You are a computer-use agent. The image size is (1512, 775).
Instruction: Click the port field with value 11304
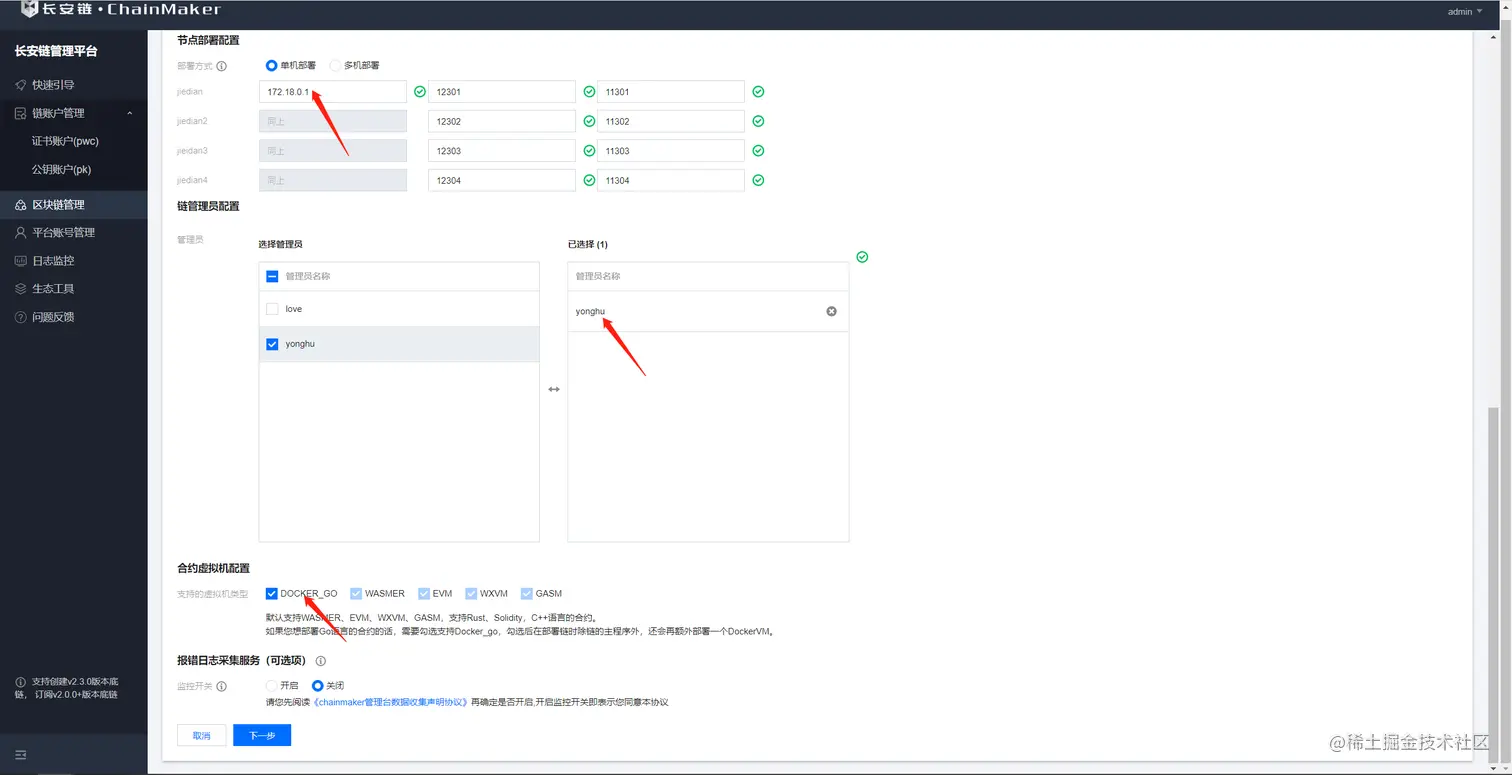[x=671, y=180]
